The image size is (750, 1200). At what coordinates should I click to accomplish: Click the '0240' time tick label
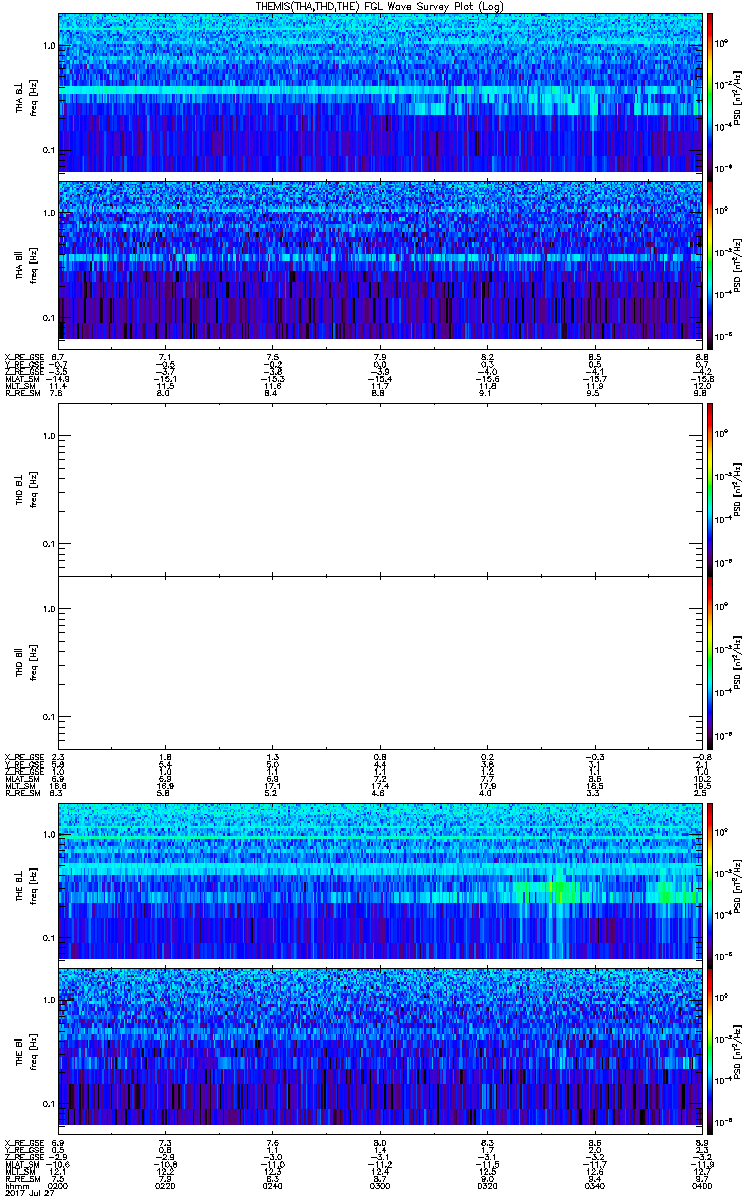(x=273, y=1185)
